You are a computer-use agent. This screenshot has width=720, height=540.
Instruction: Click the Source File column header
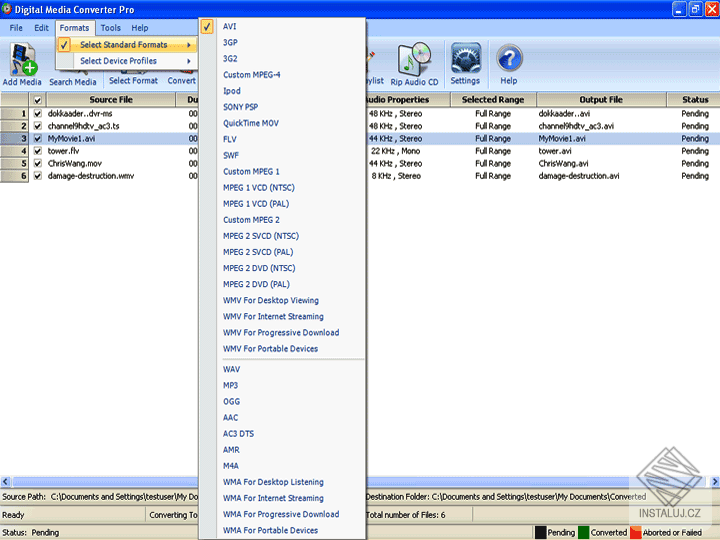(111, 100)
